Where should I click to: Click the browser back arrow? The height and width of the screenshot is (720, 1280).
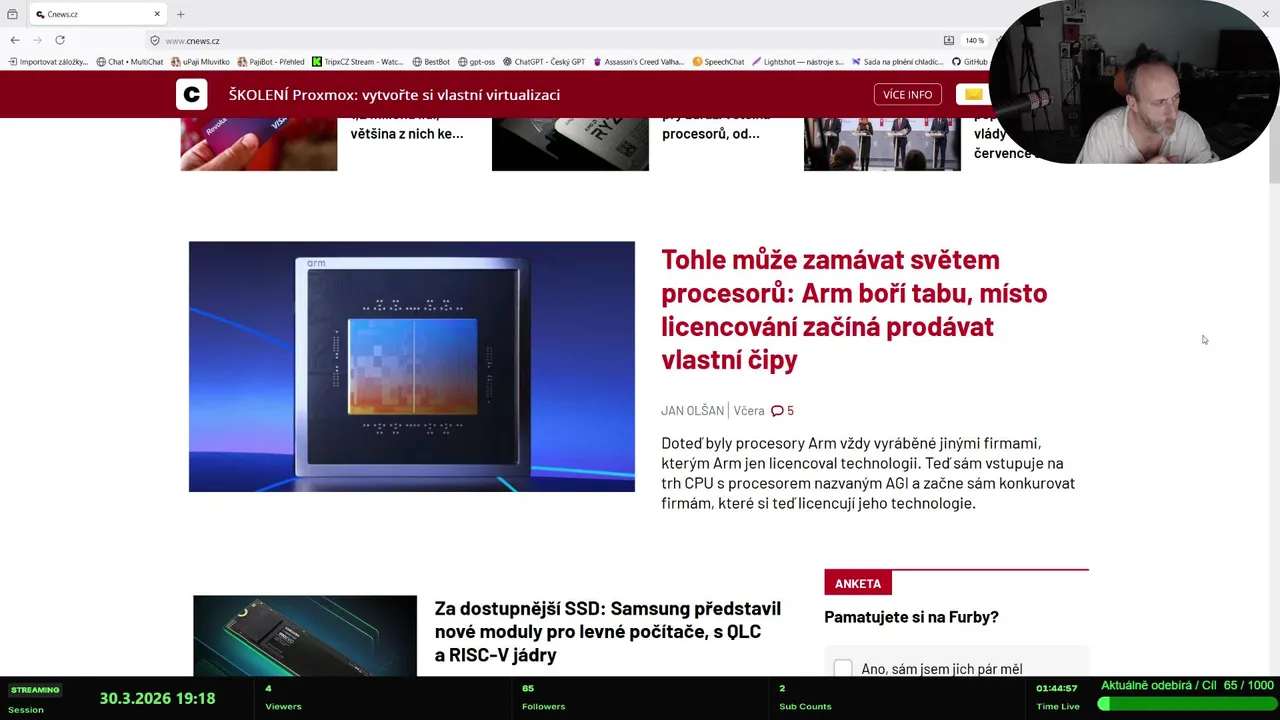14,40
